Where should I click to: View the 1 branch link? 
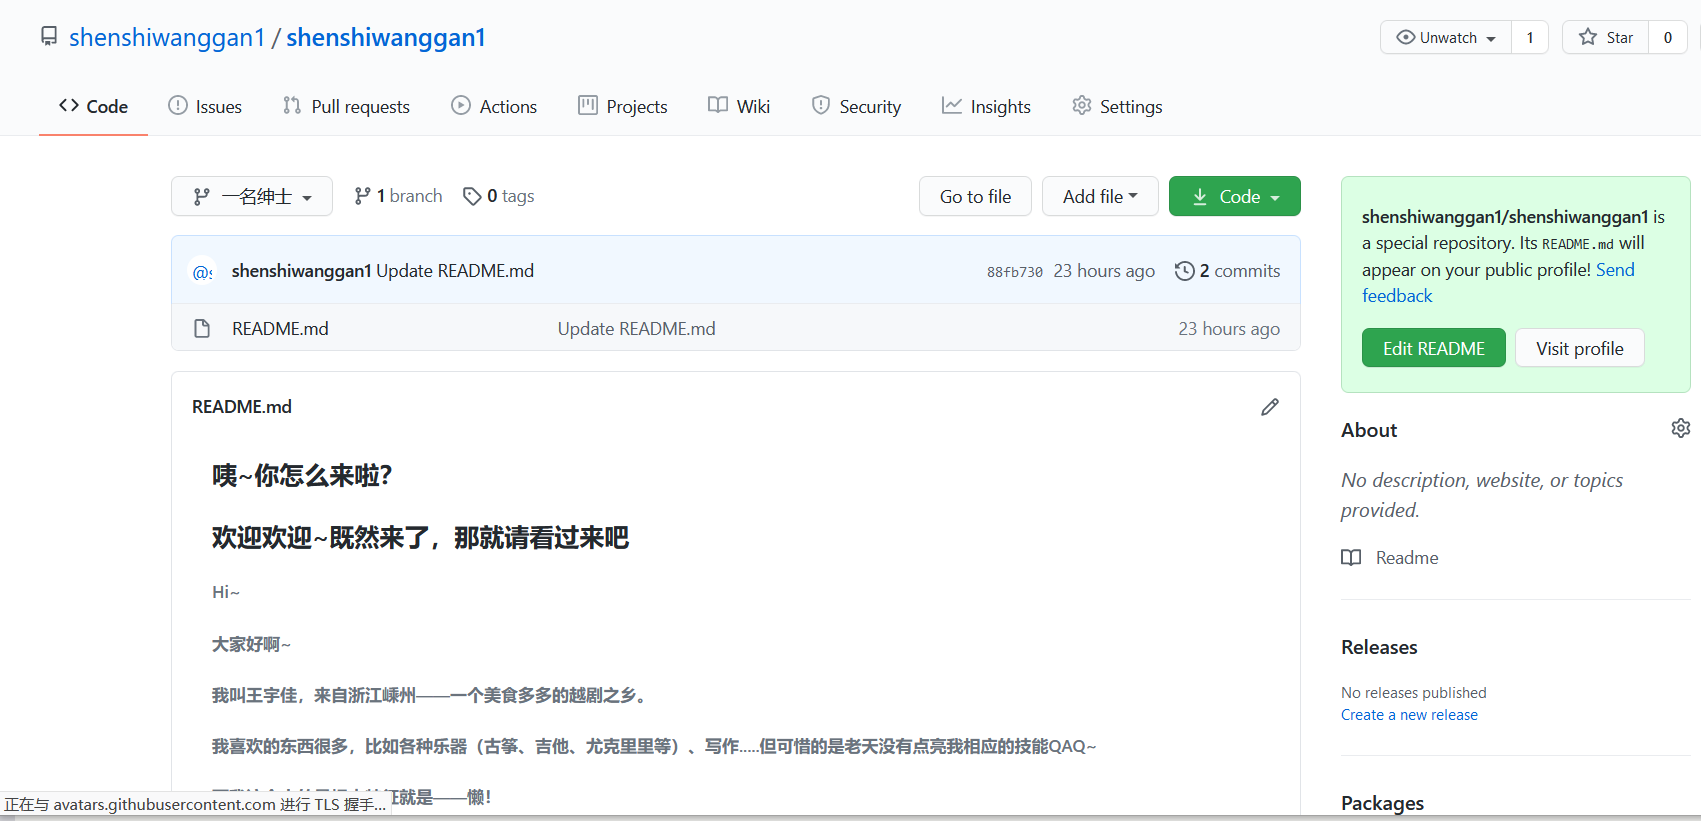[x=398, y=196]
